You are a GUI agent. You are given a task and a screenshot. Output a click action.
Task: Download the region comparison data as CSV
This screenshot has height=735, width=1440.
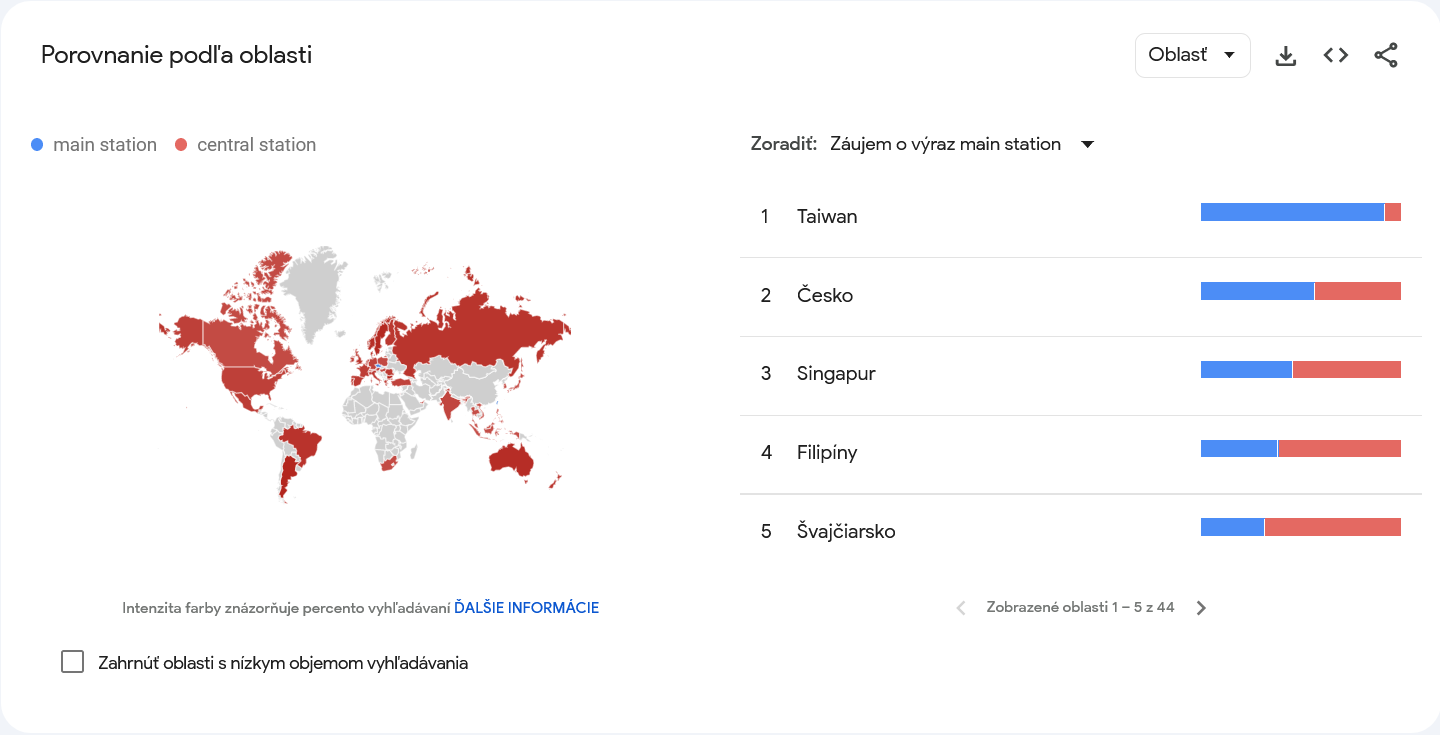pyautogui.click(x=1286, y=56)
